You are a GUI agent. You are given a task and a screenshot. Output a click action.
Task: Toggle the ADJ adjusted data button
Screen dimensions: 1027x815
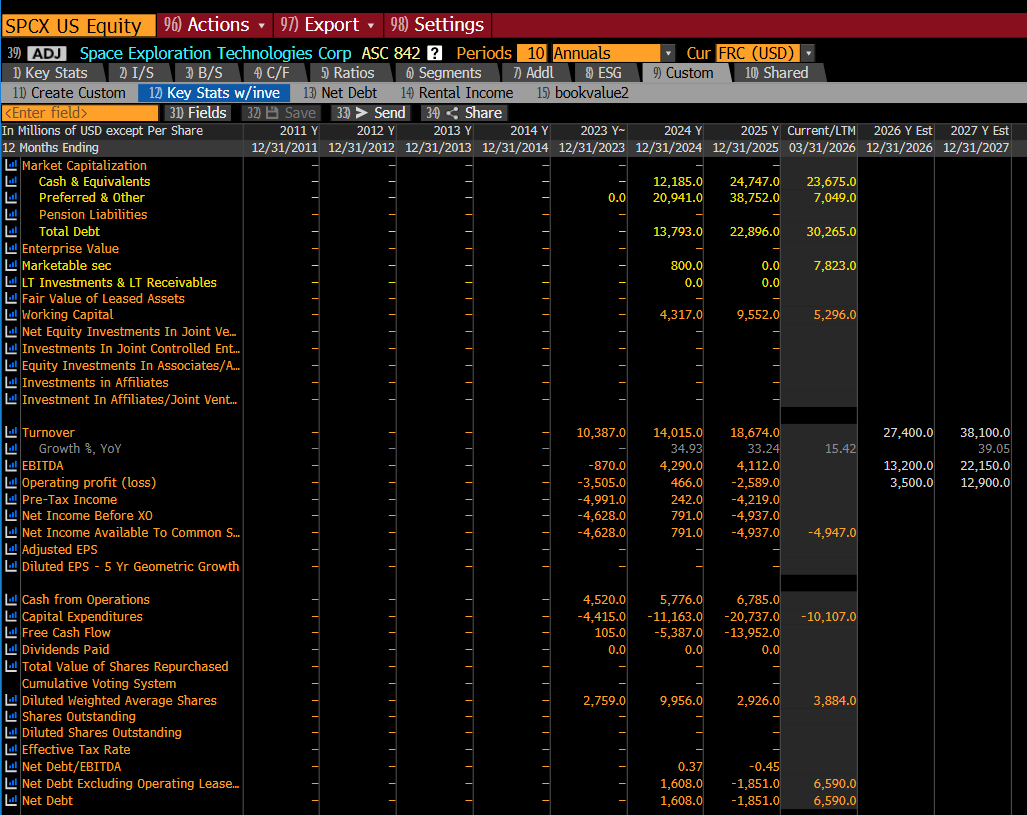[x=47, y=54]
